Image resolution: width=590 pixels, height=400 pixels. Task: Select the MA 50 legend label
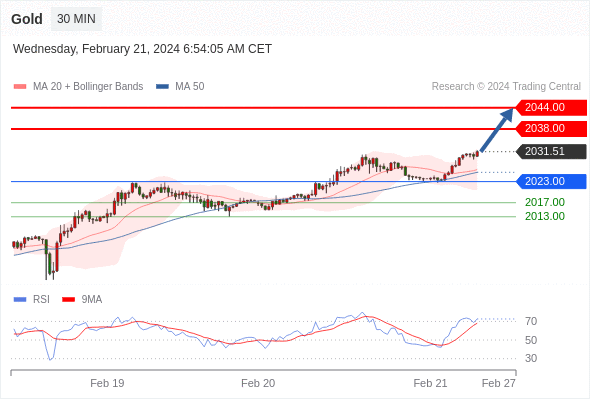(190, 87)
